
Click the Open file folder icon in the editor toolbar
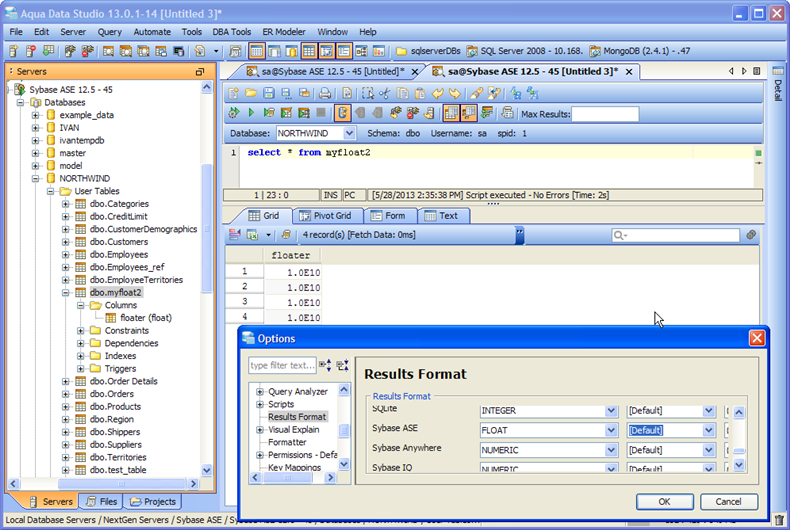point(251,93)
